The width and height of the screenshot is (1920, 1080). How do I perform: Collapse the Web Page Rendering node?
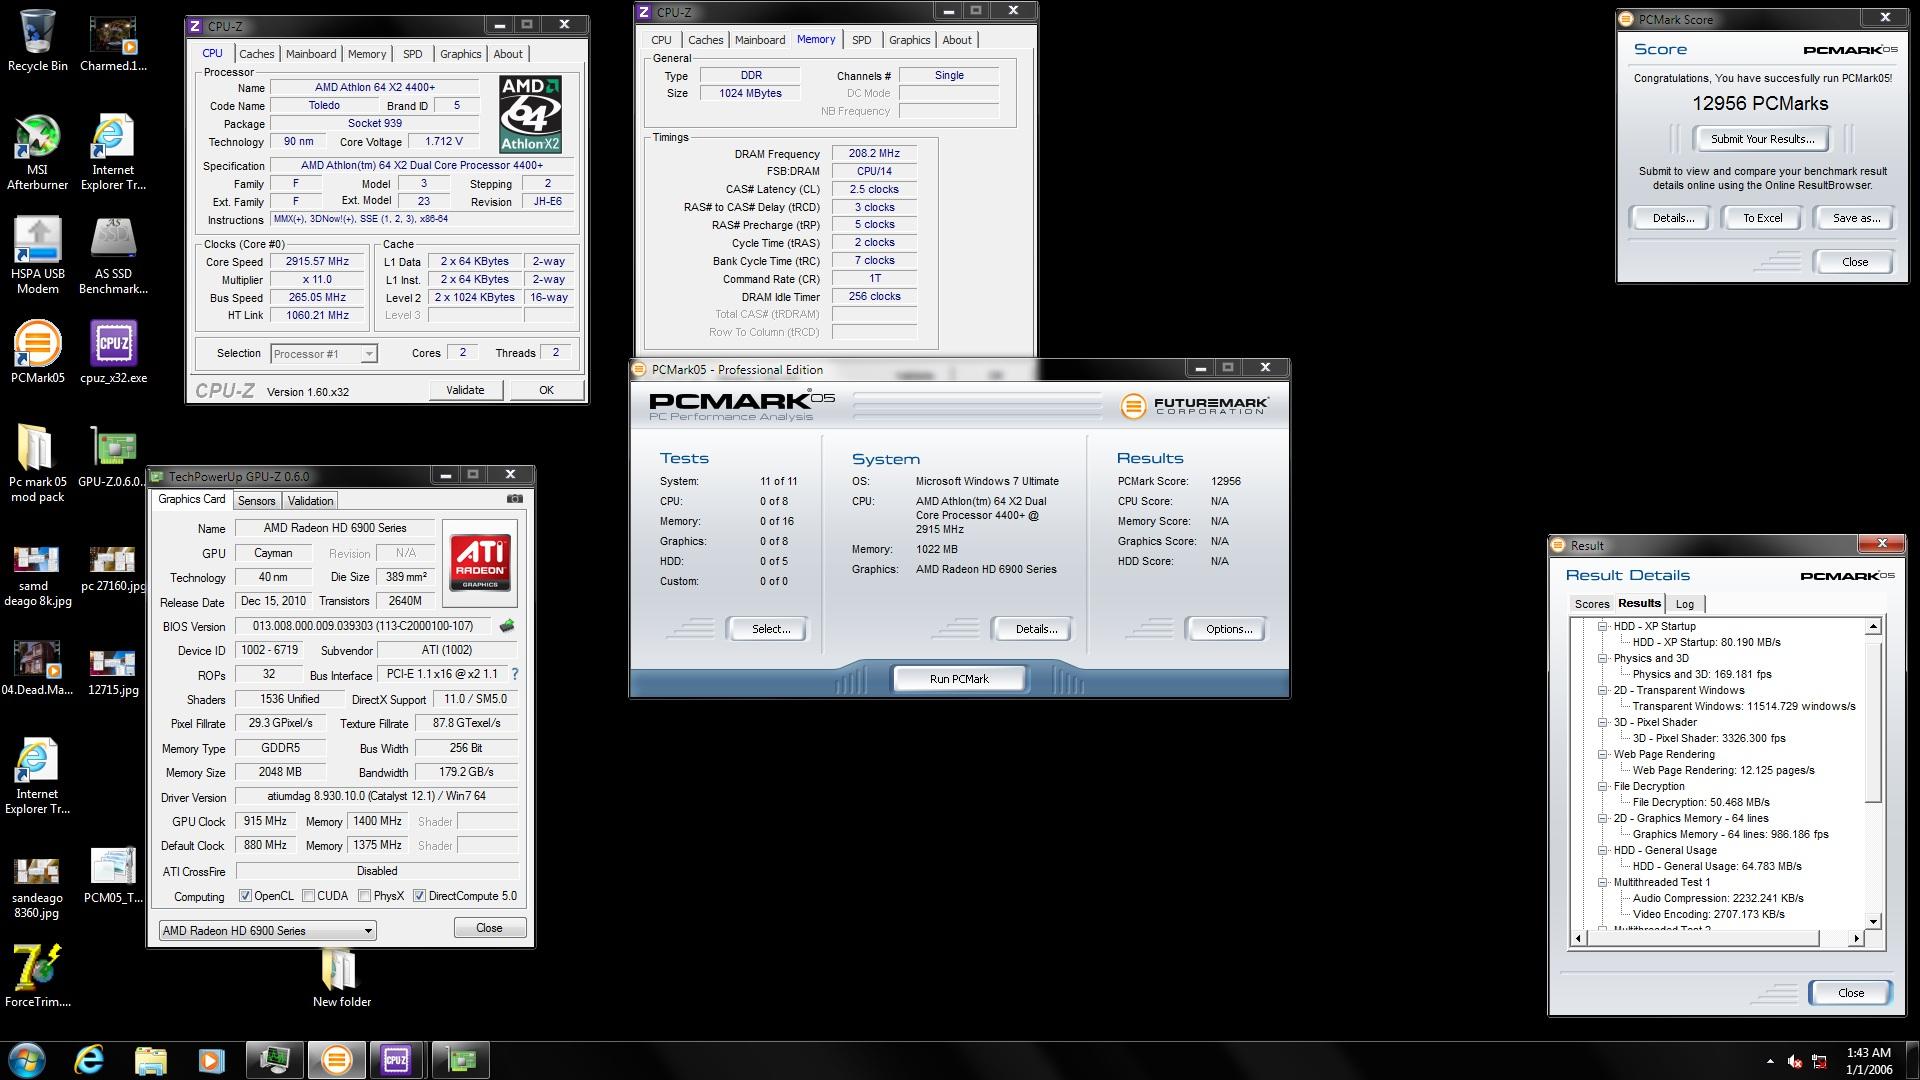pyautogui.click(x=1602, y=754)
